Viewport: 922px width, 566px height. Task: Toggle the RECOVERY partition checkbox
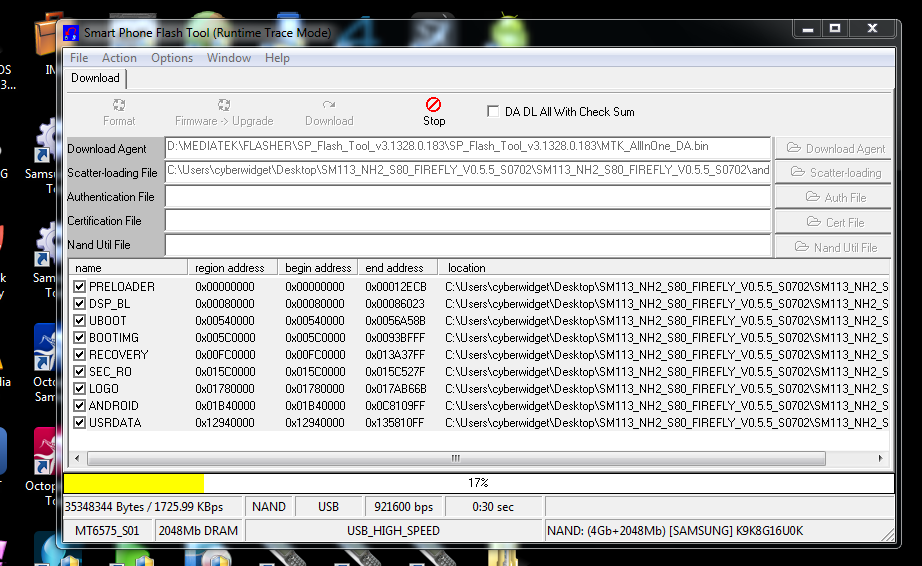pos(80,355)
